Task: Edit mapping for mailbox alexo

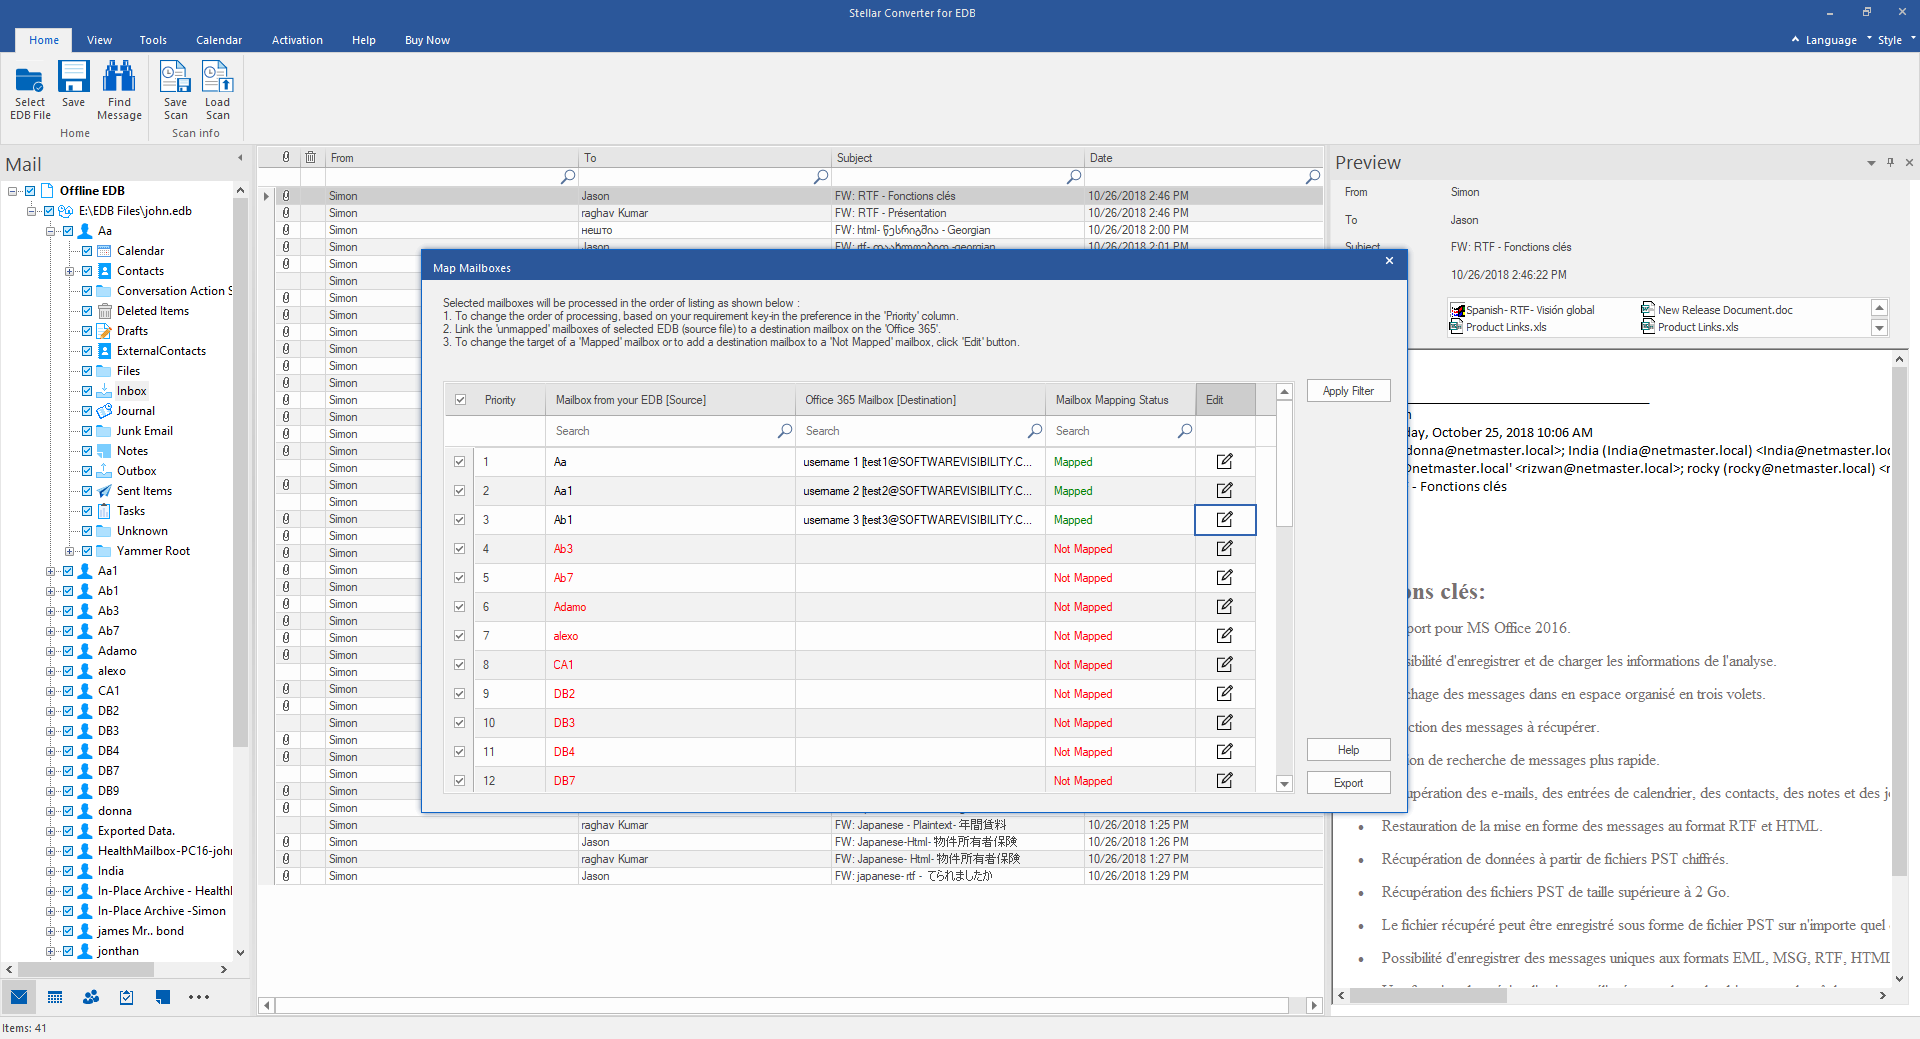Action: click(x=1224, y=636)
